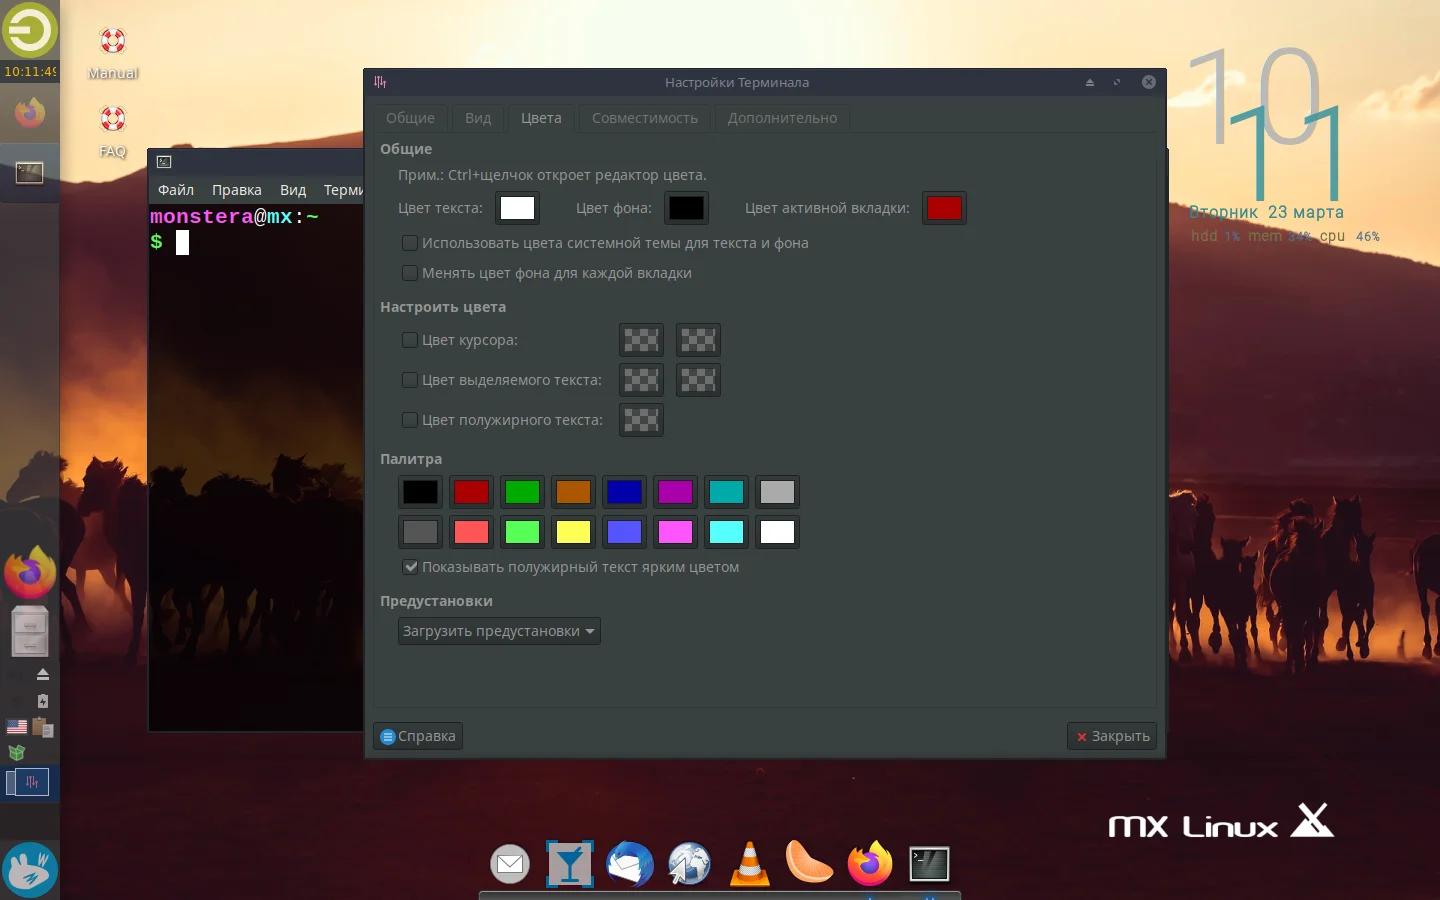Viewport: 1440px width, 900px height.
Task: Open the VLC media player from the dock
Action: [x=749, y=863]
